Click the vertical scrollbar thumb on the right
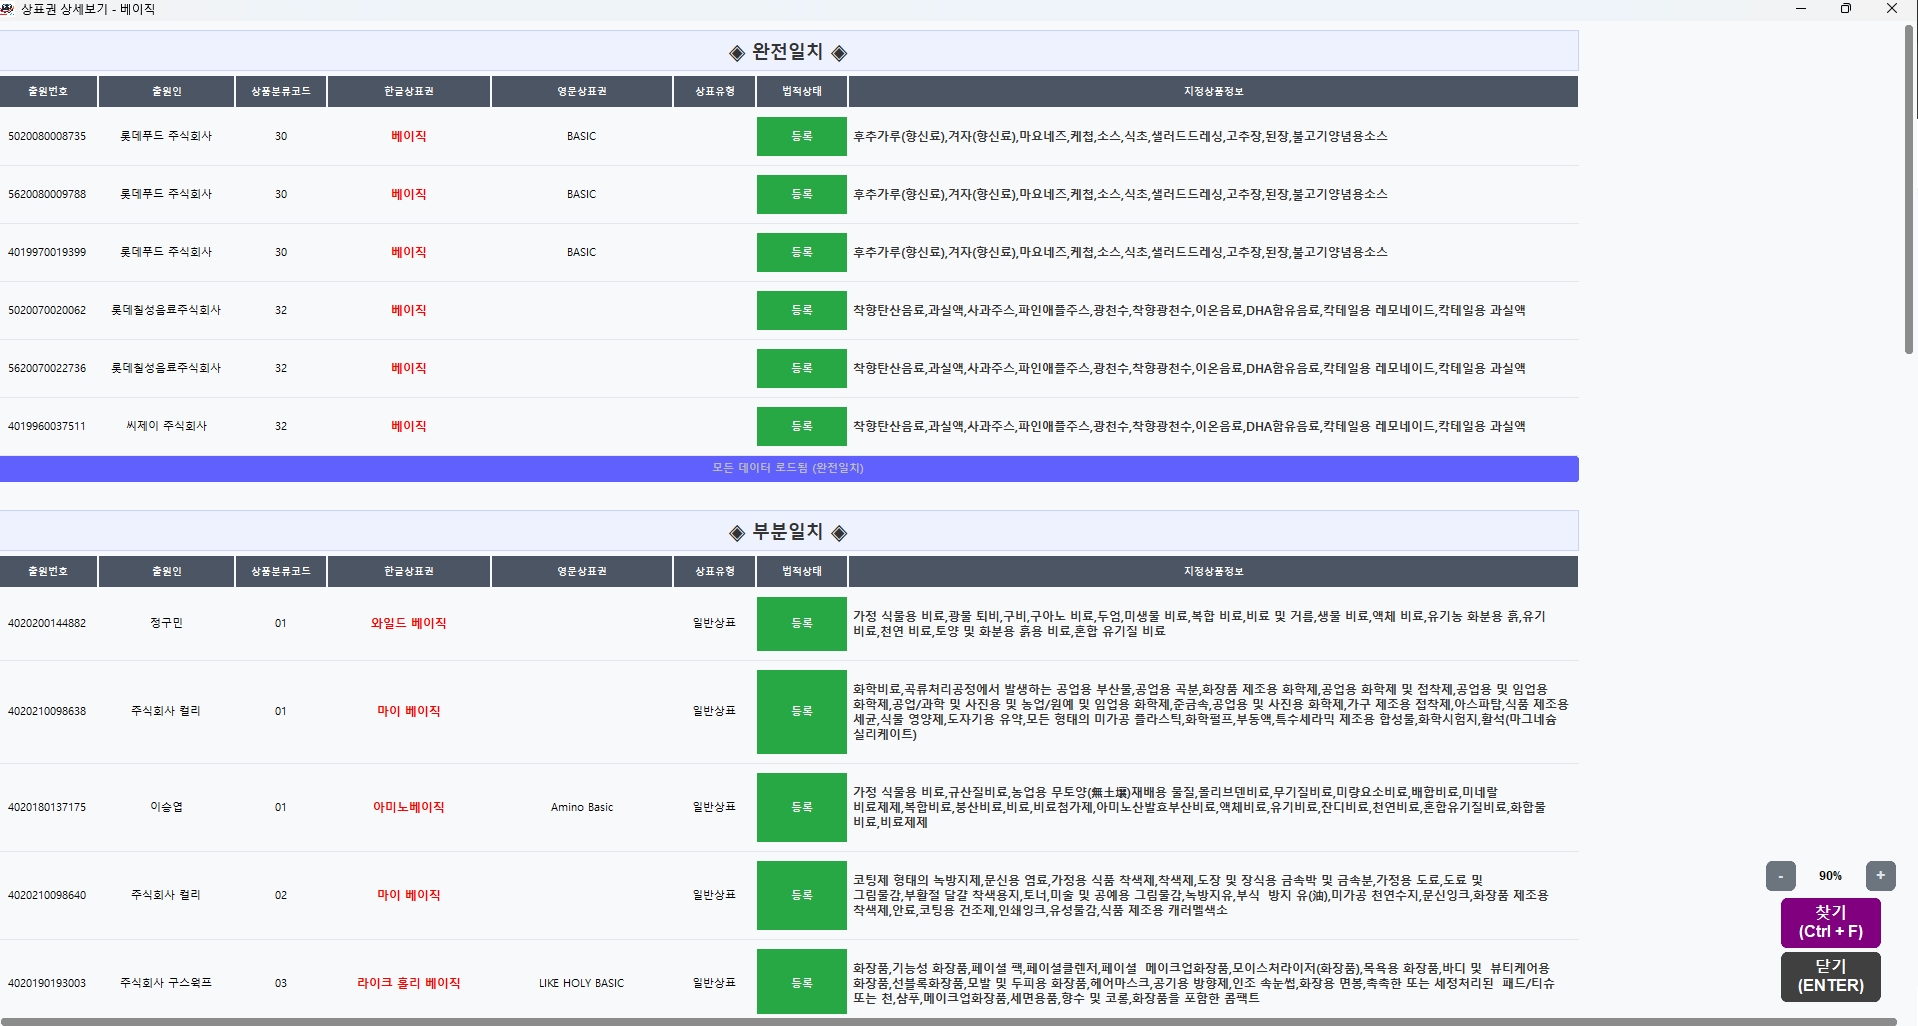Viewport: 1918px width, 1026px height. [x=1909, y=190]
